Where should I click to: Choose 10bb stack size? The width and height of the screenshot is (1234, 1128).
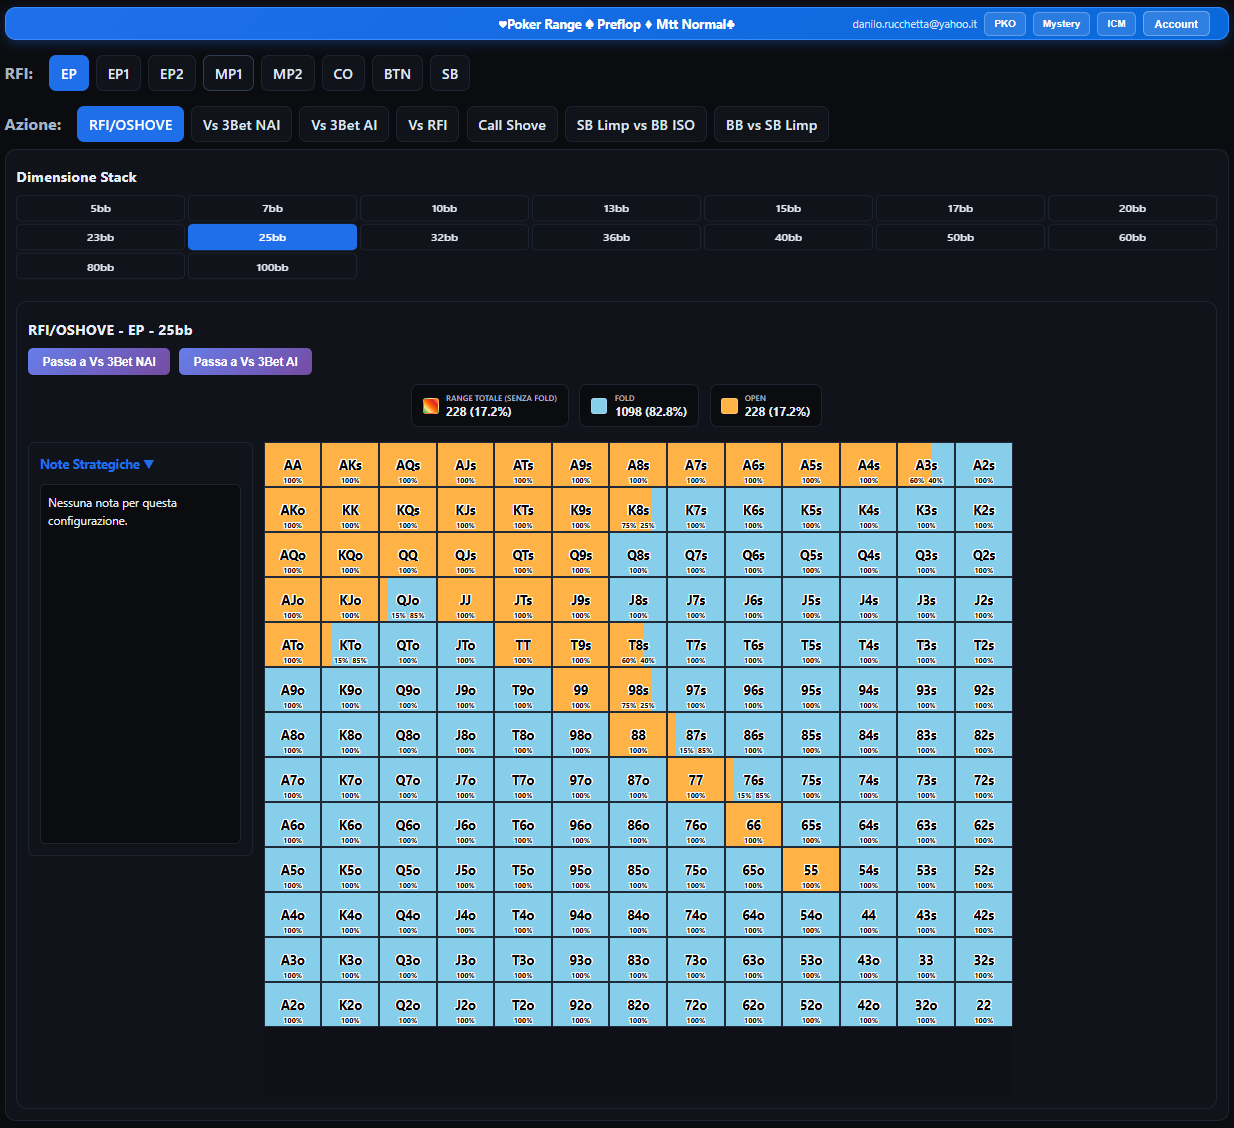tap(445, 209)
